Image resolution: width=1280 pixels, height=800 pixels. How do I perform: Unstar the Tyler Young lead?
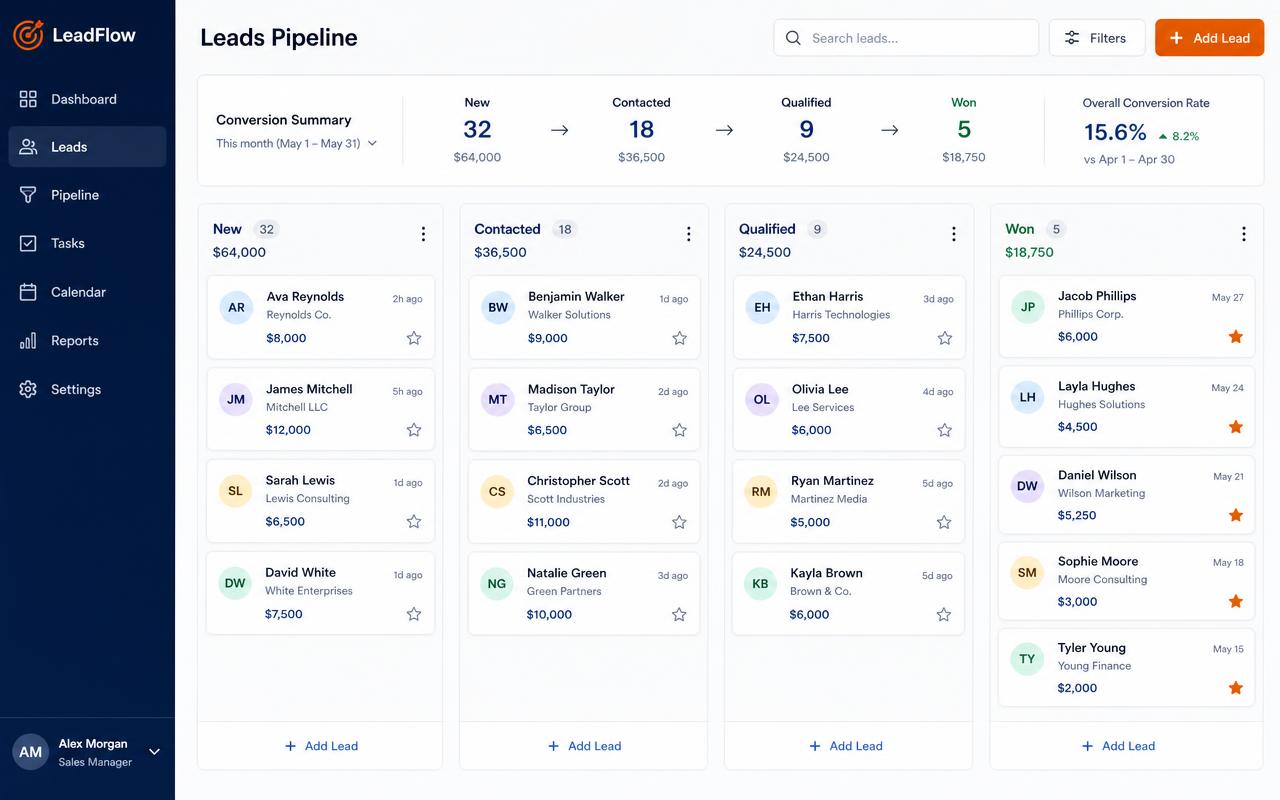tap(1235, 688)
